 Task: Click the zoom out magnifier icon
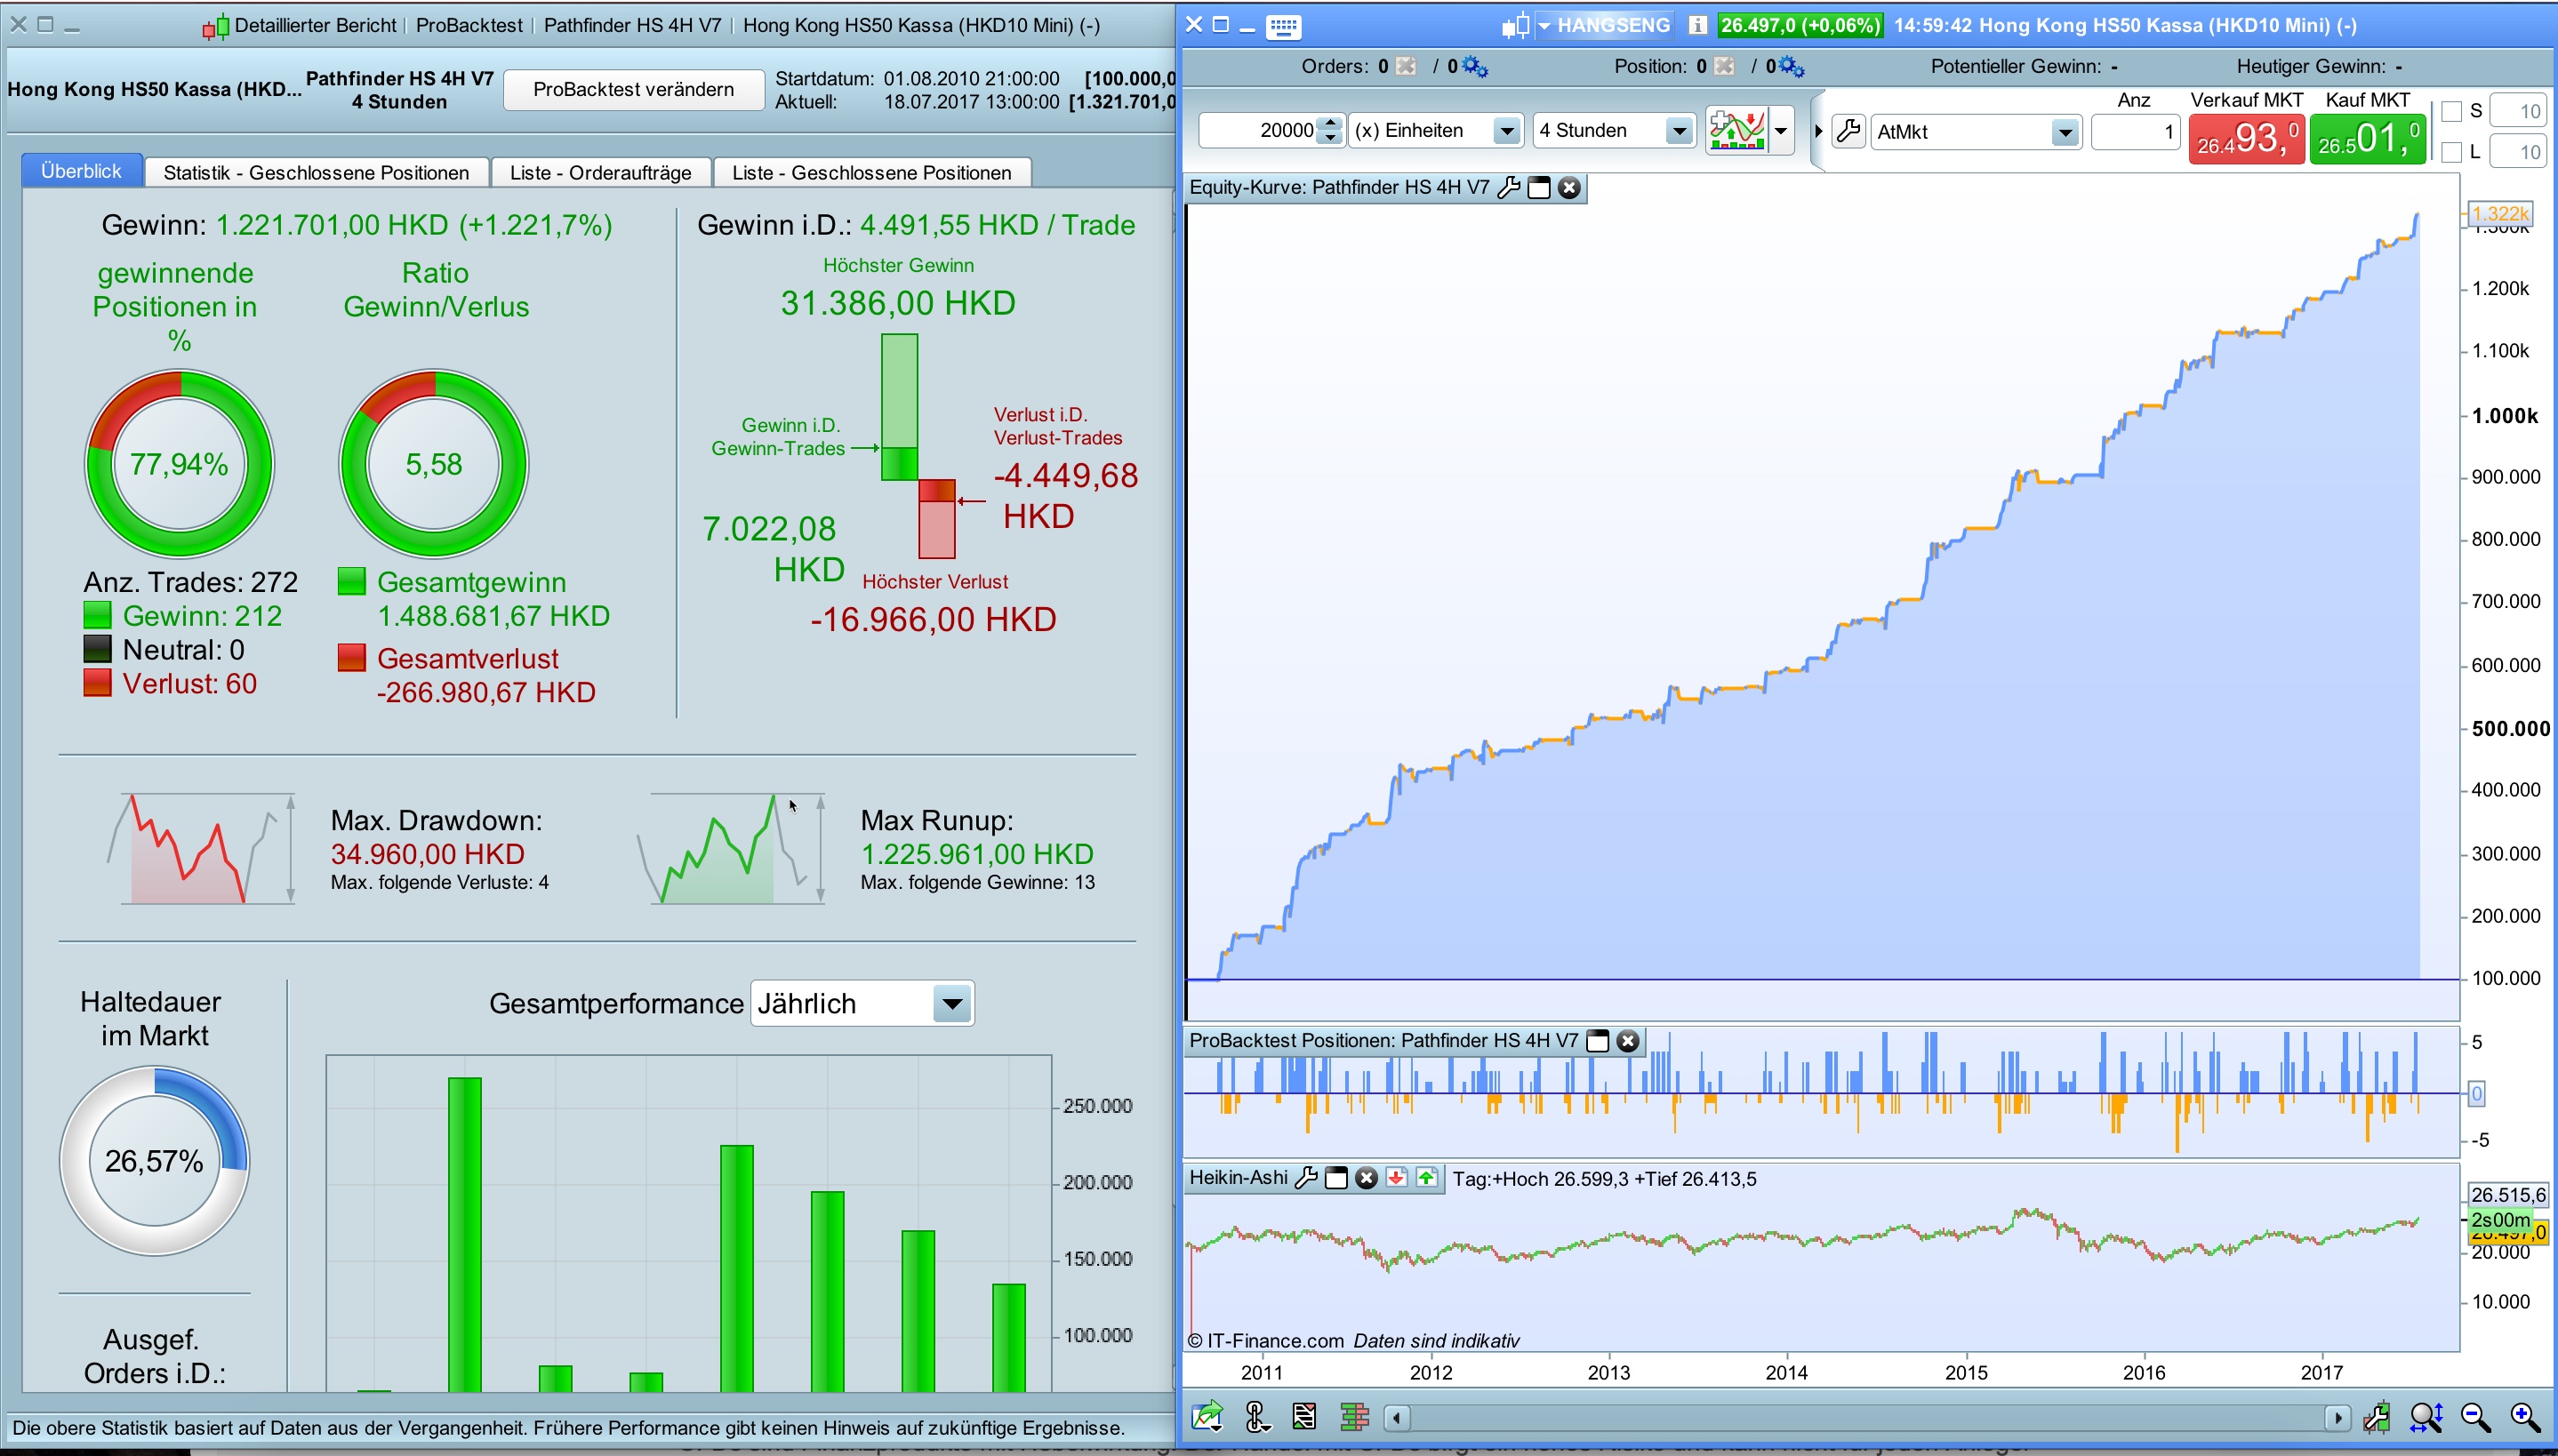click(x=2475, y=1416)
